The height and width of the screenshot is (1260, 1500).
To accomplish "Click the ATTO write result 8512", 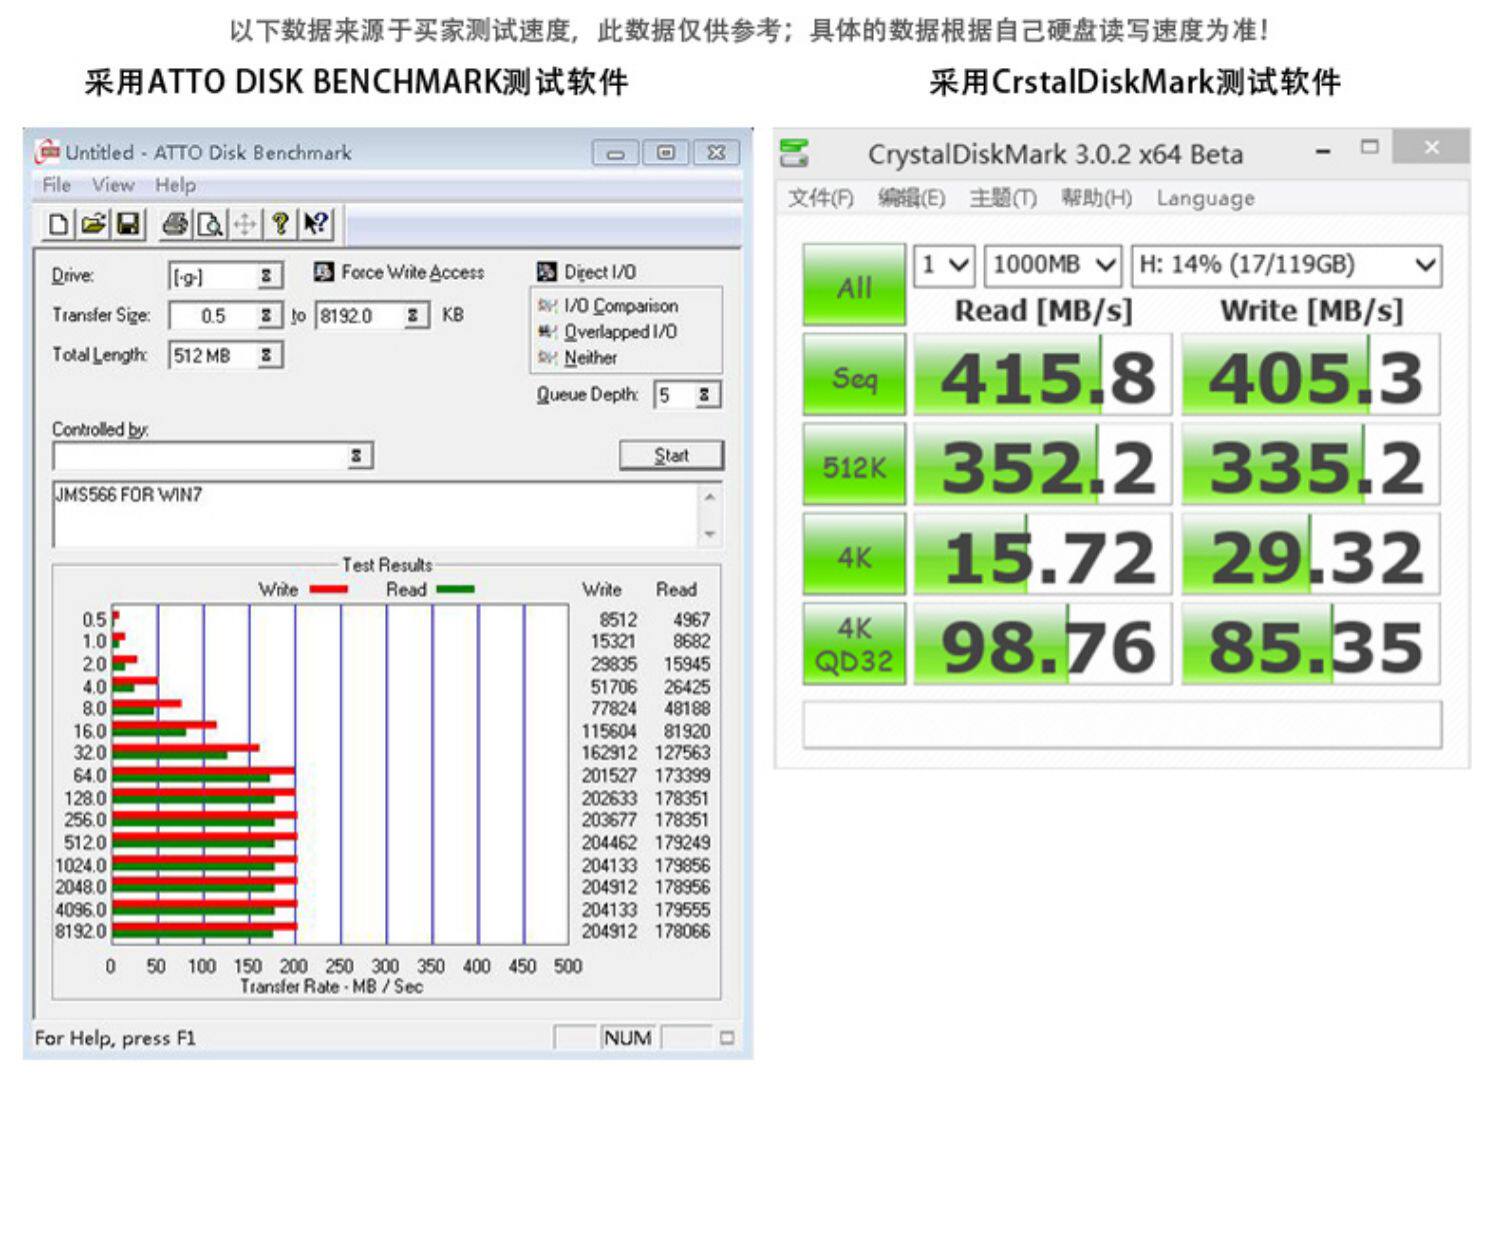I will 618,620.
